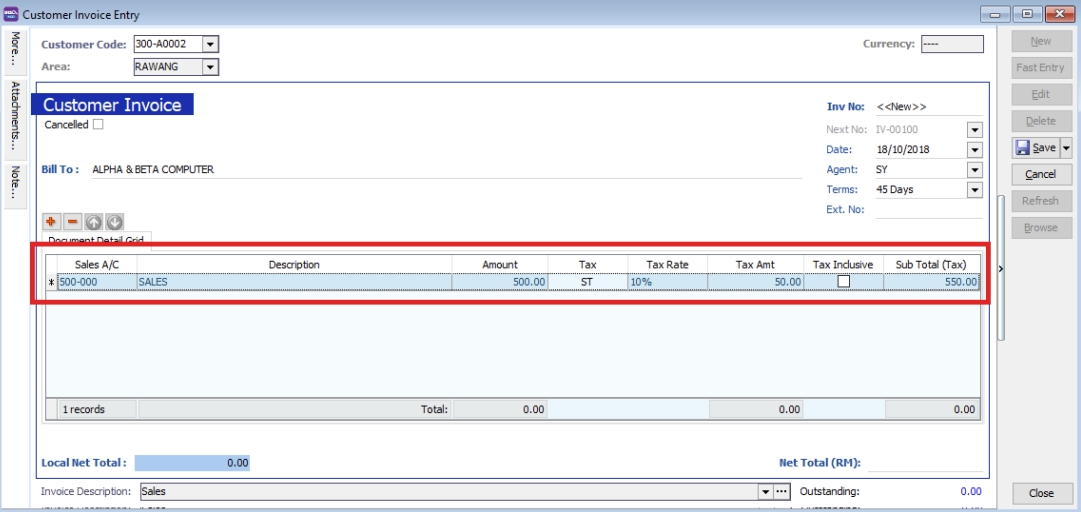Screen dimensions: 1081x512
Task: Click the Inv No field showing <<New>>
Action: click(x=929, y=107)
